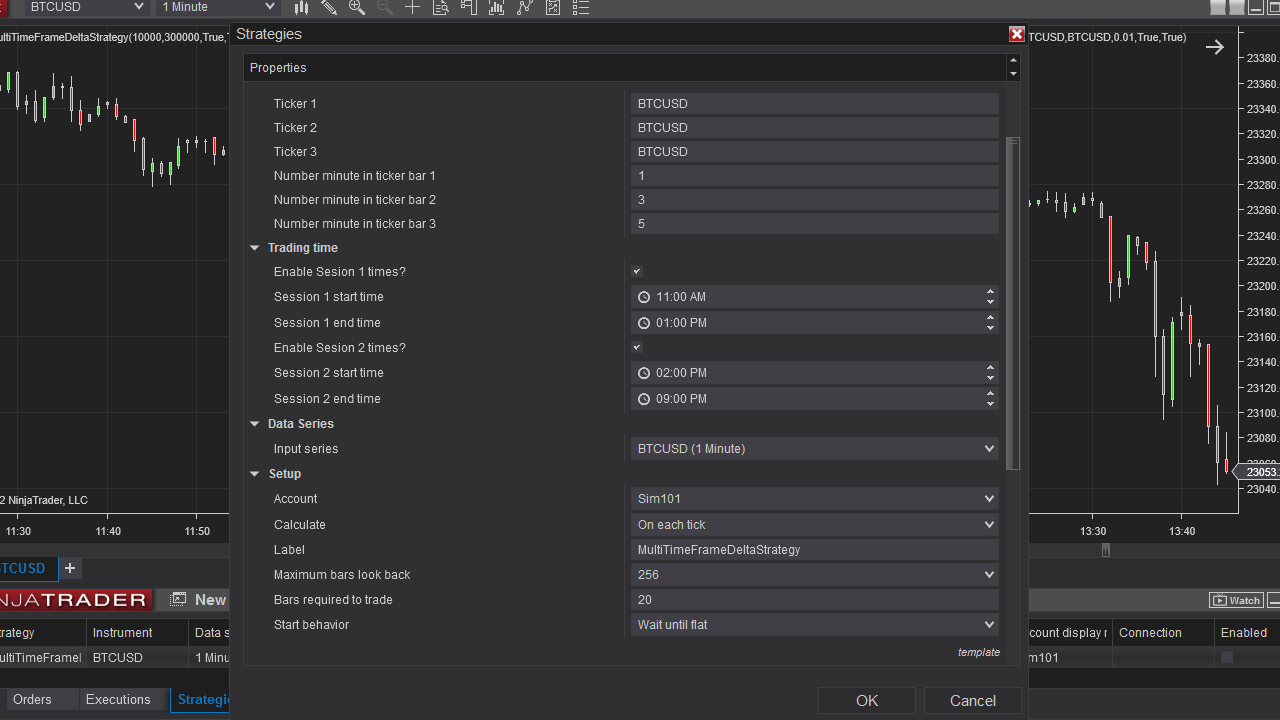The width and height of the screenshot is (1280, 720).
Task: Edit the Bars required to trade field
Action: [815, 600]
